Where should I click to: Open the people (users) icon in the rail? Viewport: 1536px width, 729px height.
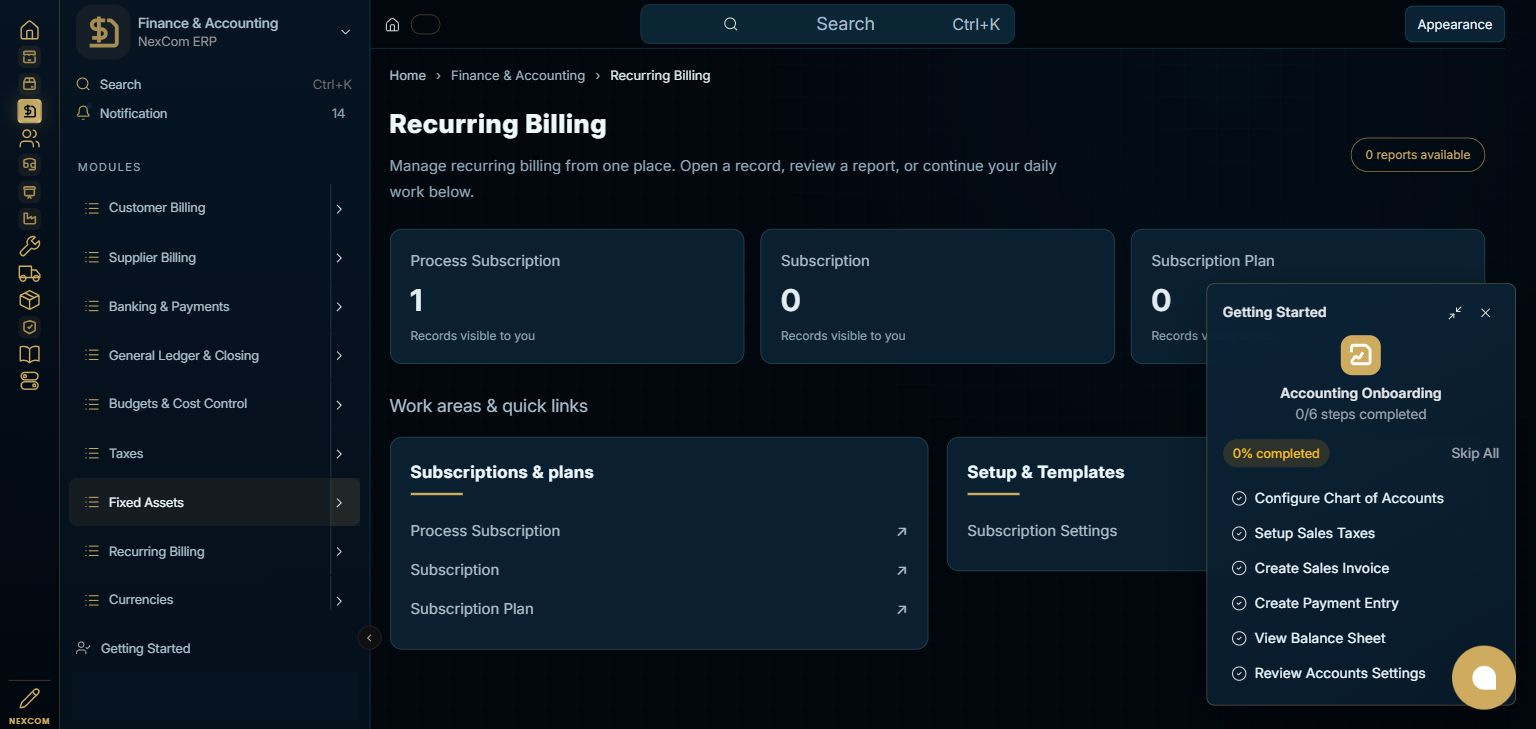point(30,138)
